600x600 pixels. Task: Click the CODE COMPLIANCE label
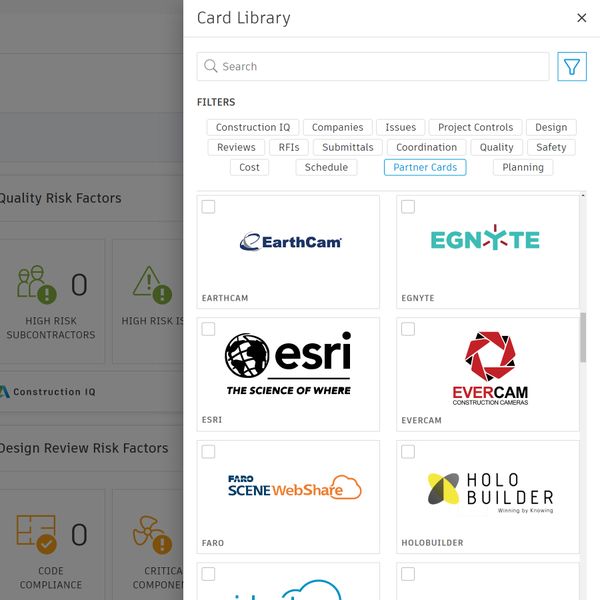click(51, 578)
